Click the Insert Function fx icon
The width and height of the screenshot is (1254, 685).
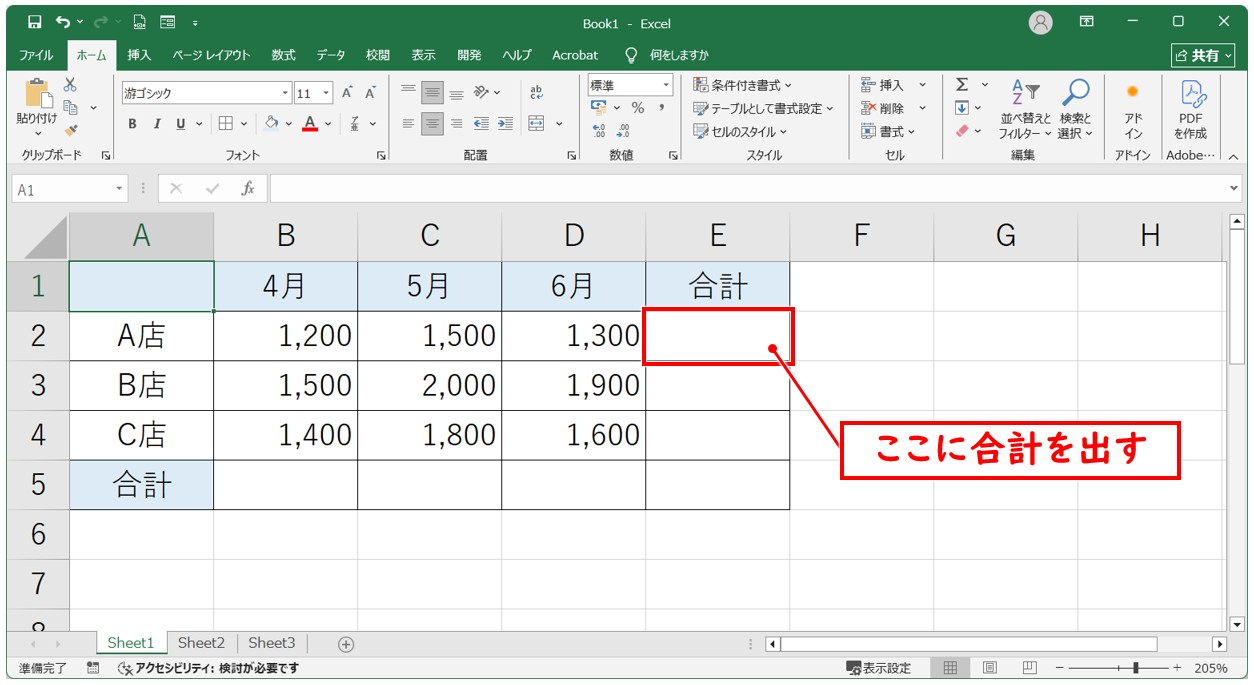pos(248,188)
